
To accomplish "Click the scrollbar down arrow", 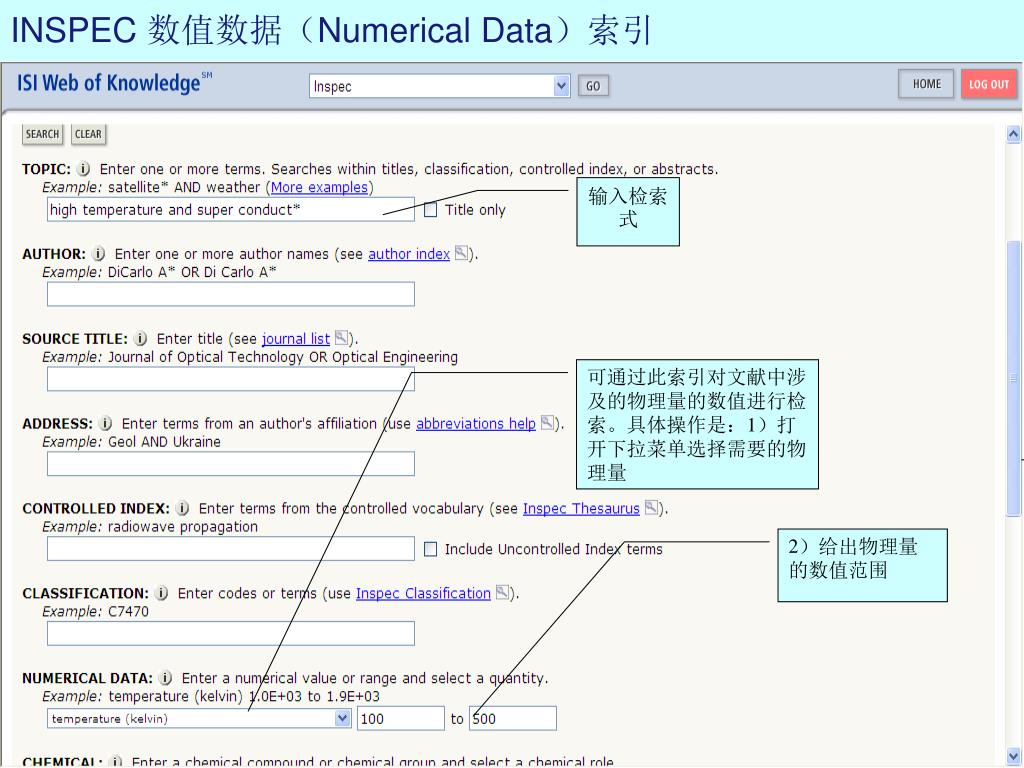I will pos(1014,755).
